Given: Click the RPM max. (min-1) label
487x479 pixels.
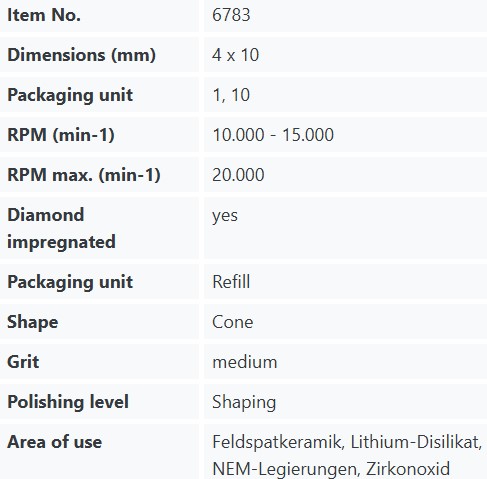Looking at the screenshot, I should pos(84,175).
